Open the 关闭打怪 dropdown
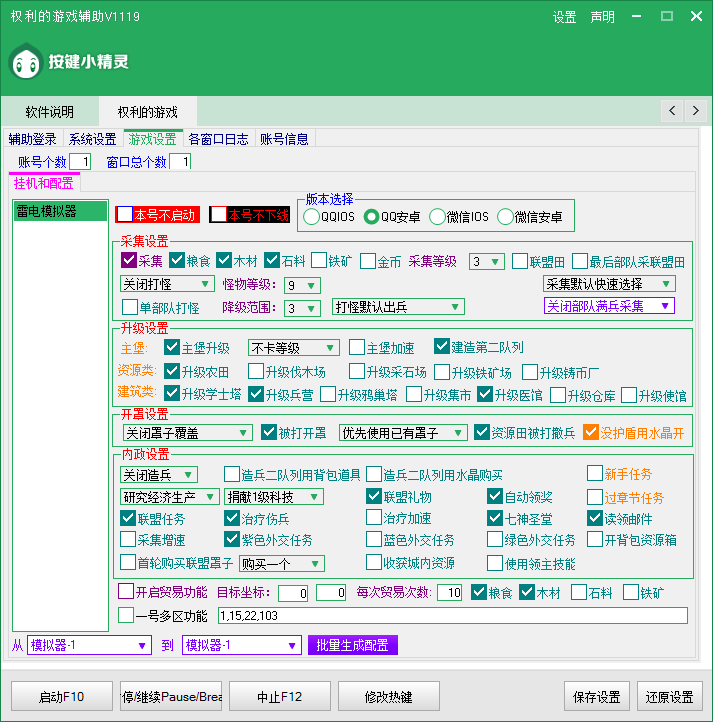This screenshot has width=713, height=722. click(x=167, y=284)
